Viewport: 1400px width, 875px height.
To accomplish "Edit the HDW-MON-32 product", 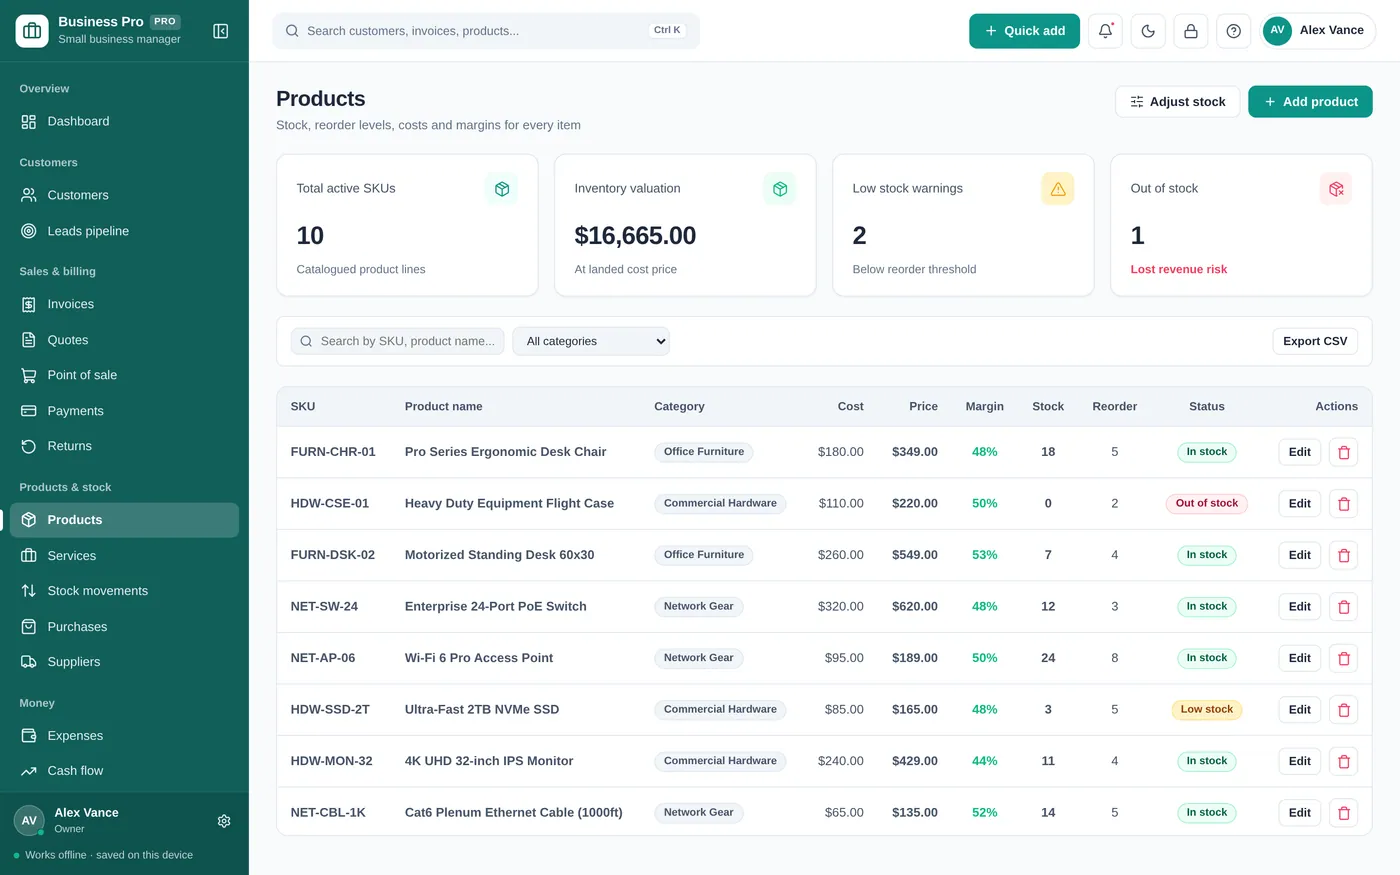I will [1299, 761].
